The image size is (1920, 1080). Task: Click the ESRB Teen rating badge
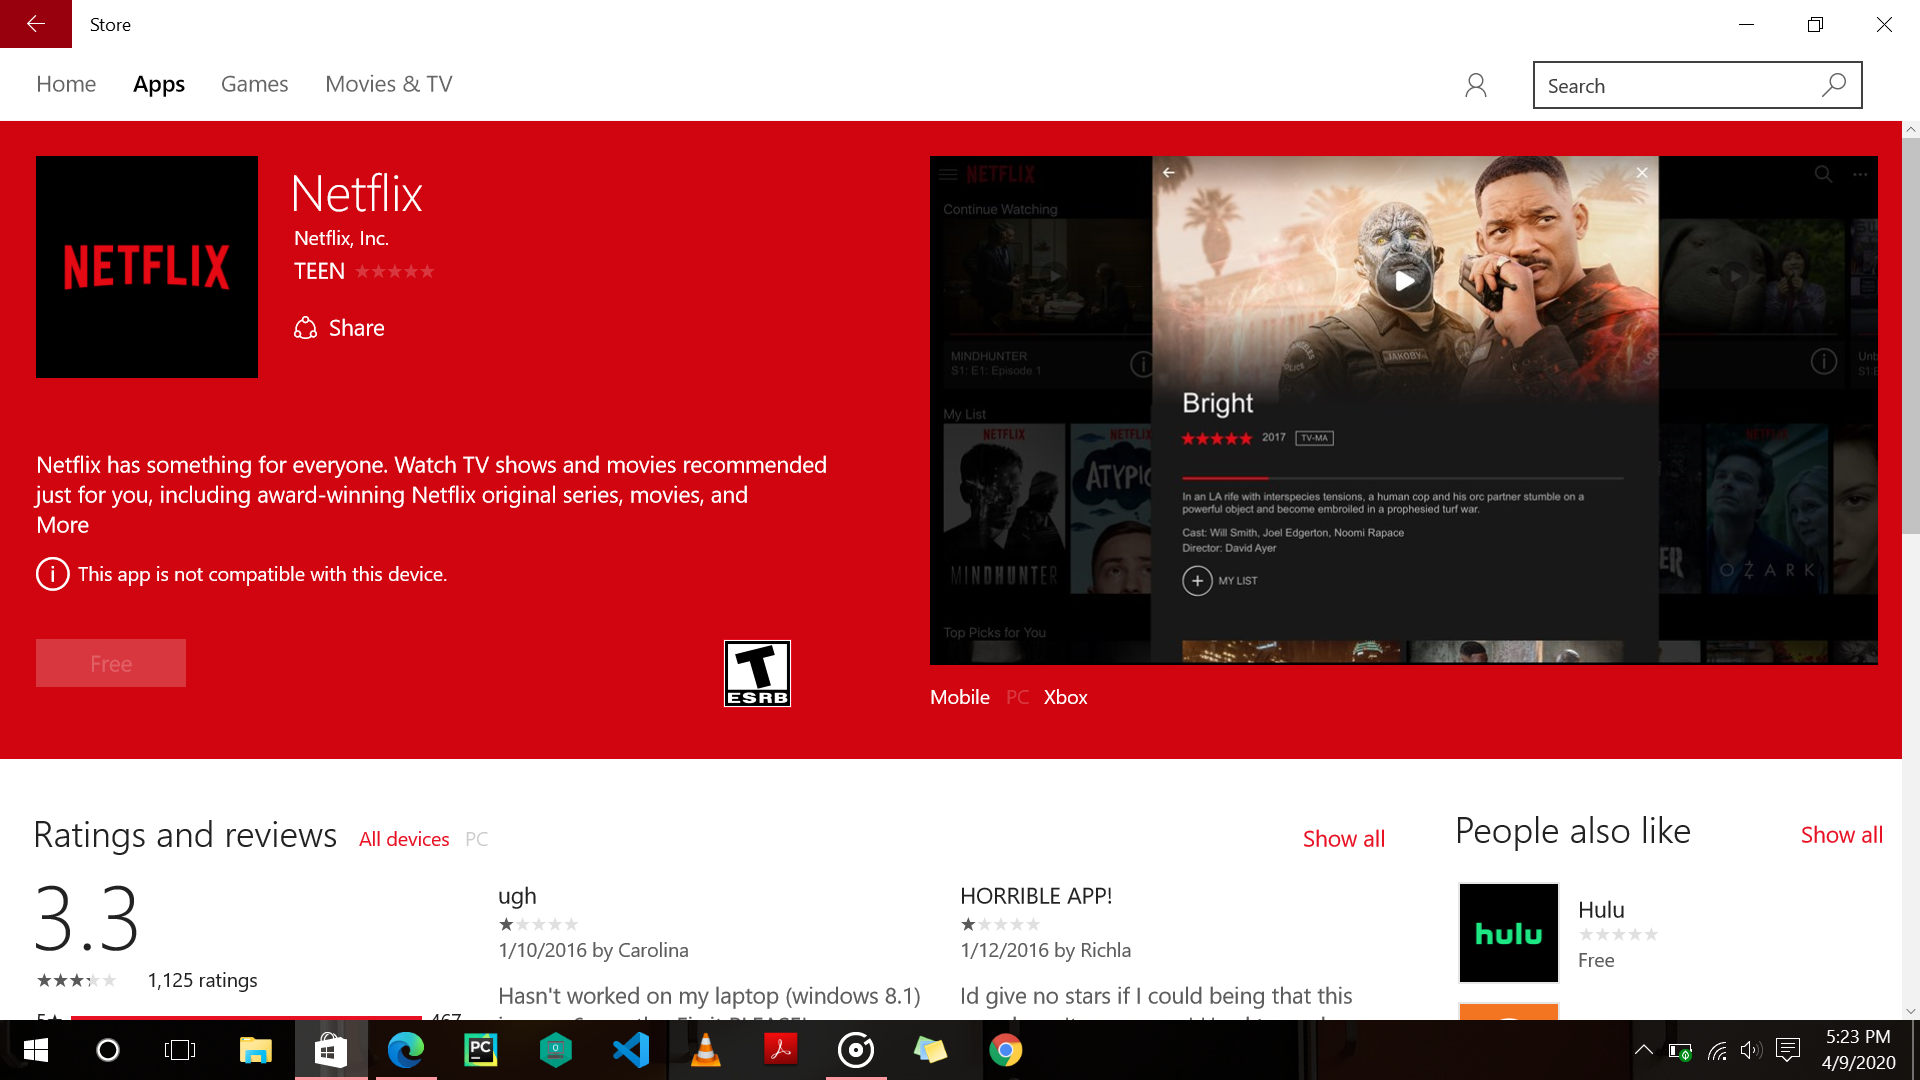(757, 673)
